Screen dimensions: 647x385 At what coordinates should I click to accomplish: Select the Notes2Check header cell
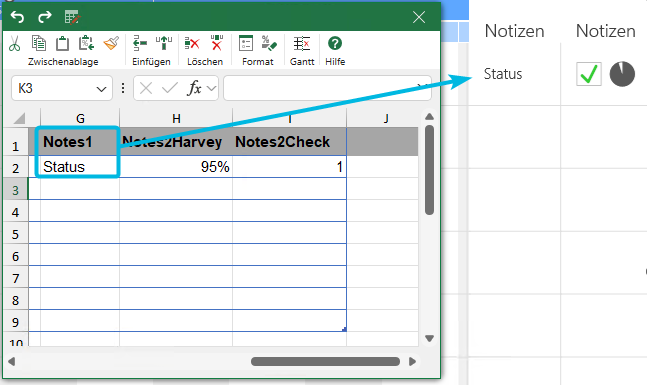point(290,142)
